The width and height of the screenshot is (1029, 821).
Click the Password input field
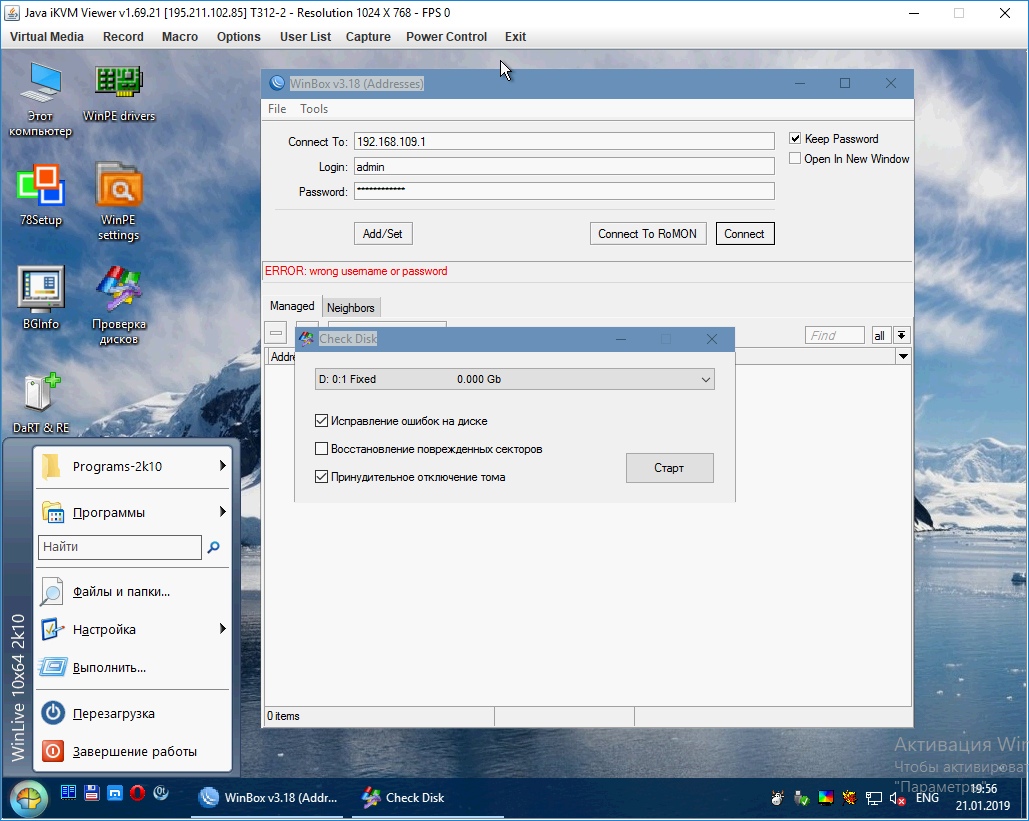point(564,191)
